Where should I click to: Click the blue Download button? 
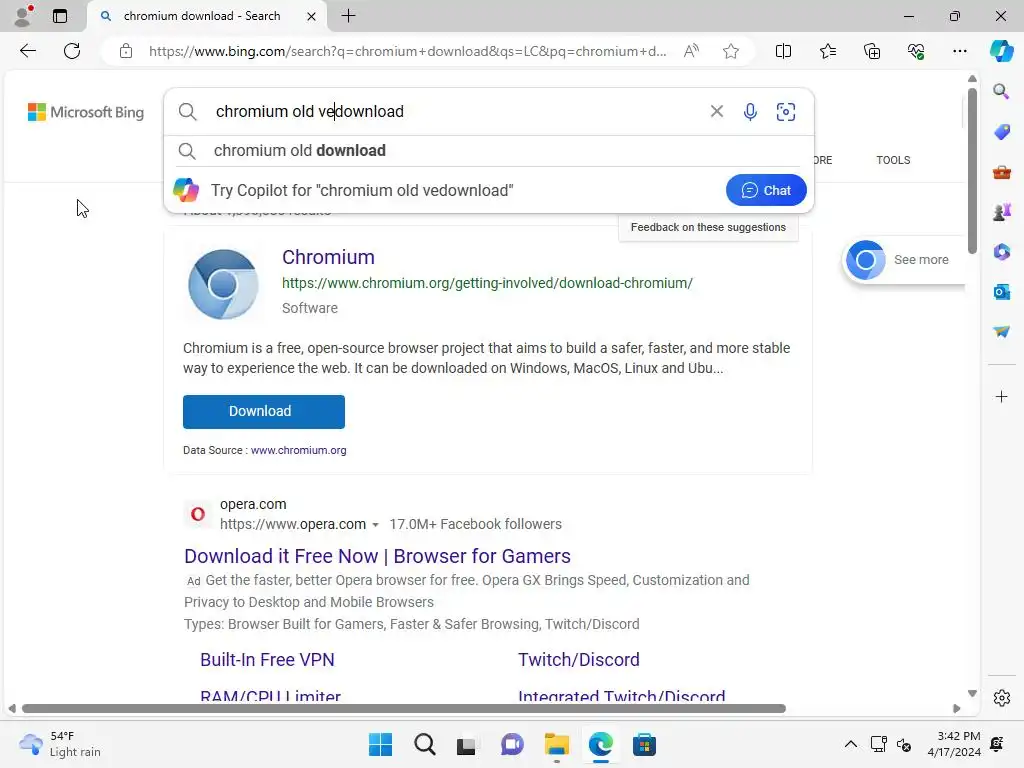tap(264, 411)
